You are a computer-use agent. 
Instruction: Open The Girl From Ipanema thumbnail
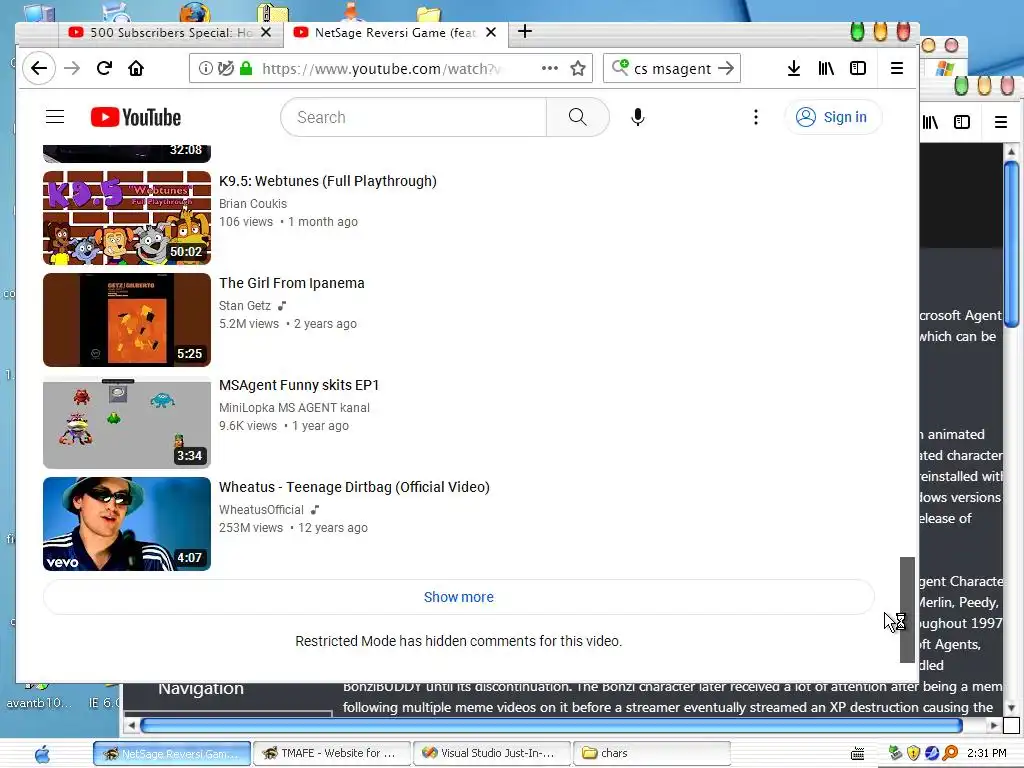coord(127,320)
